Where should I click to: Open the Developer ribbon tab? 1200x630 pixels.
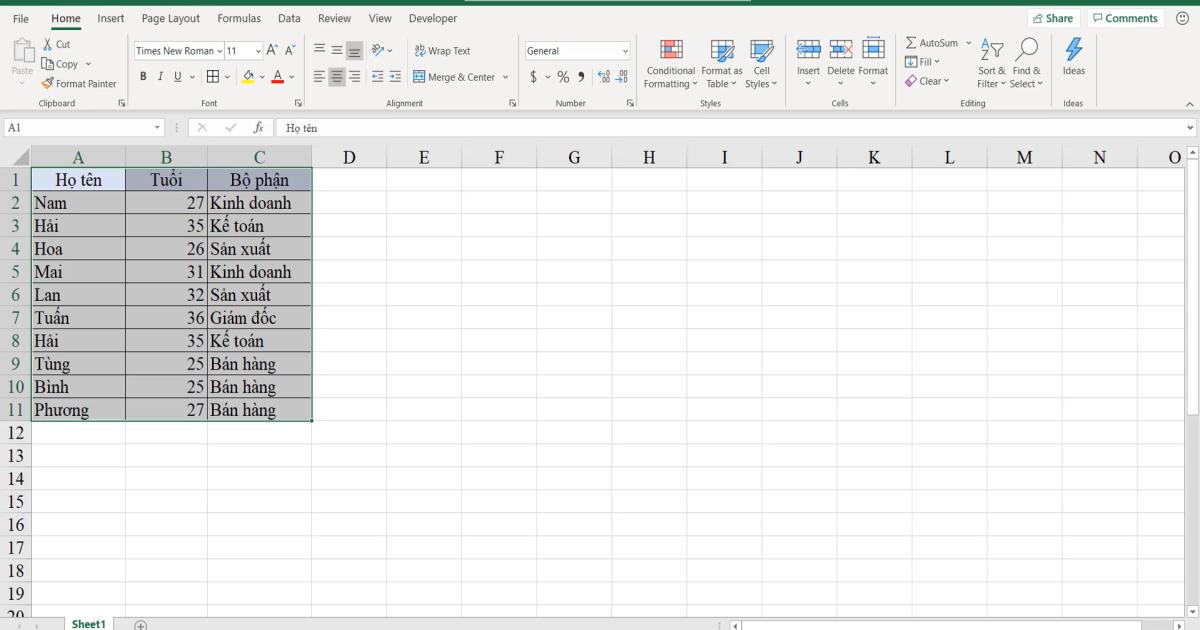click(x=432, y=18)
